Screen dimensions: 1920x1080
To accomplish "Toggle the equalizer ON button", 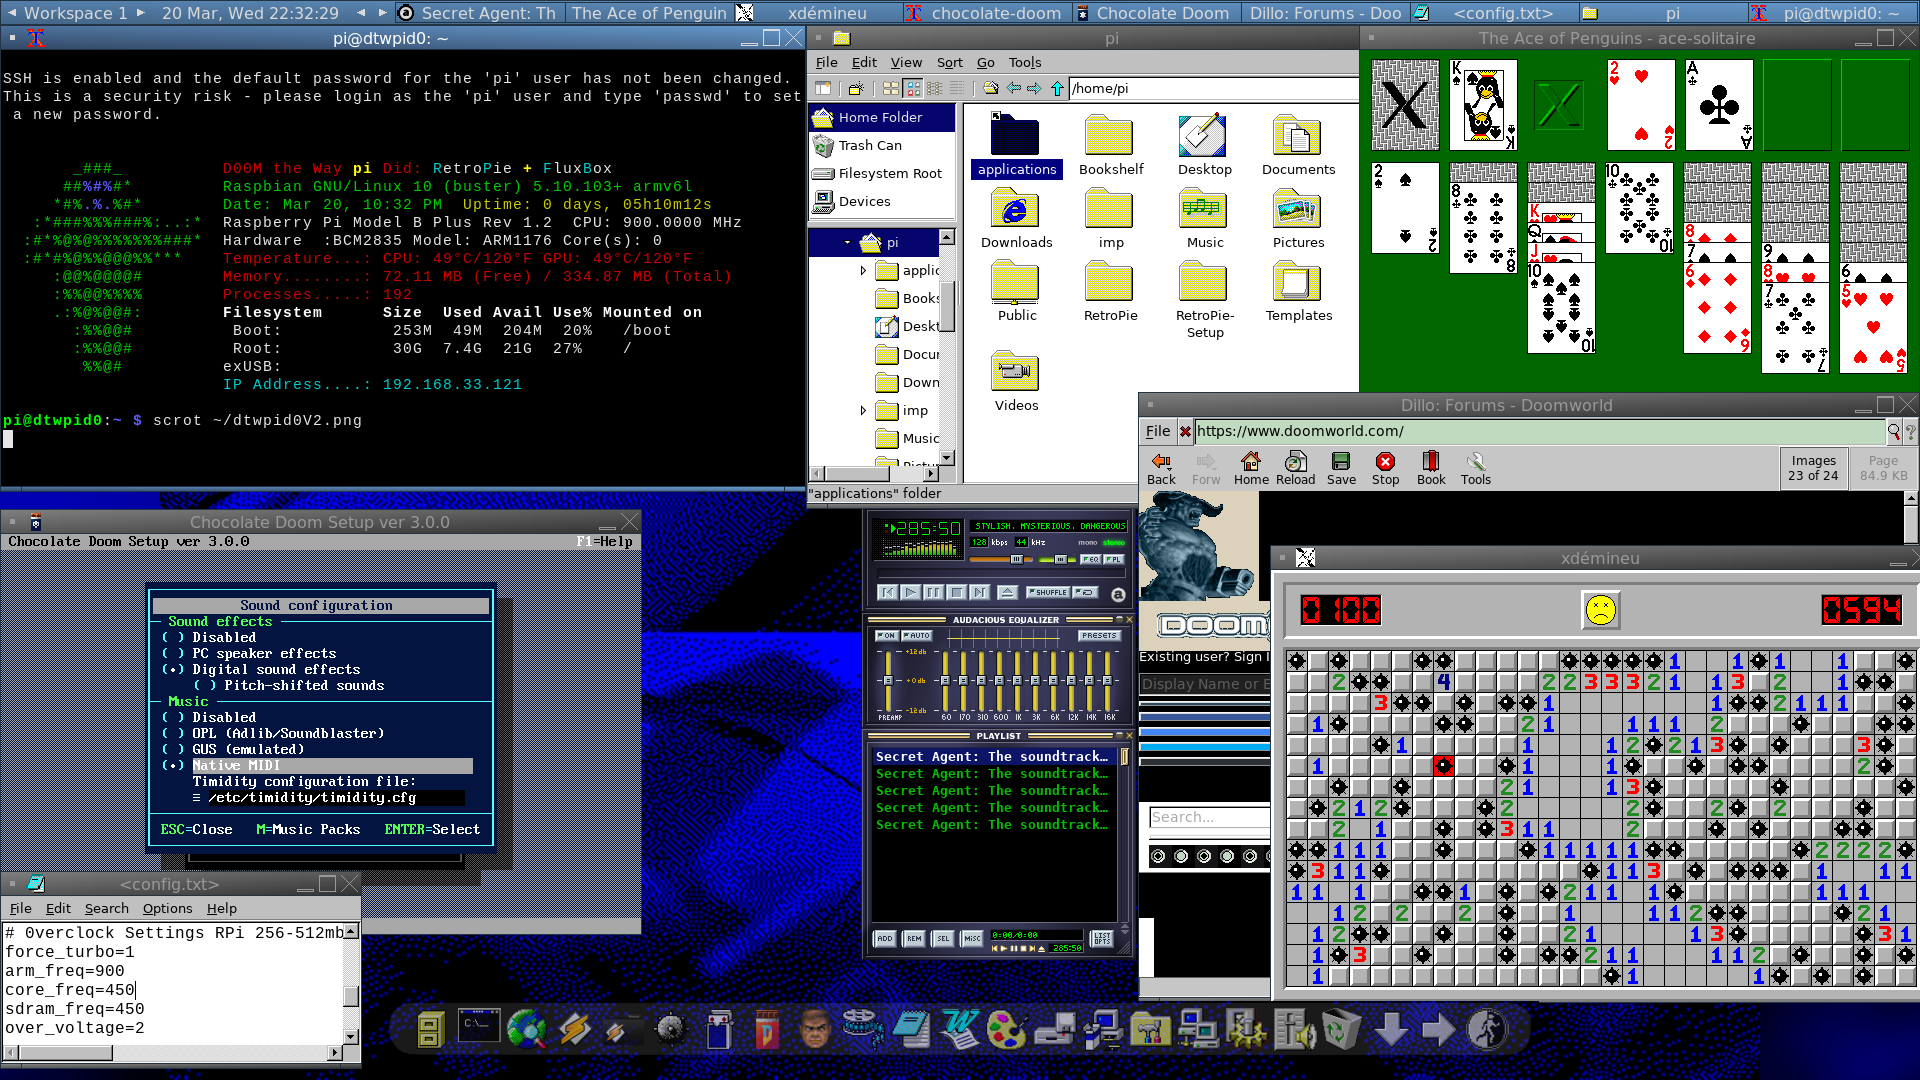I will [x=886, y=635].
